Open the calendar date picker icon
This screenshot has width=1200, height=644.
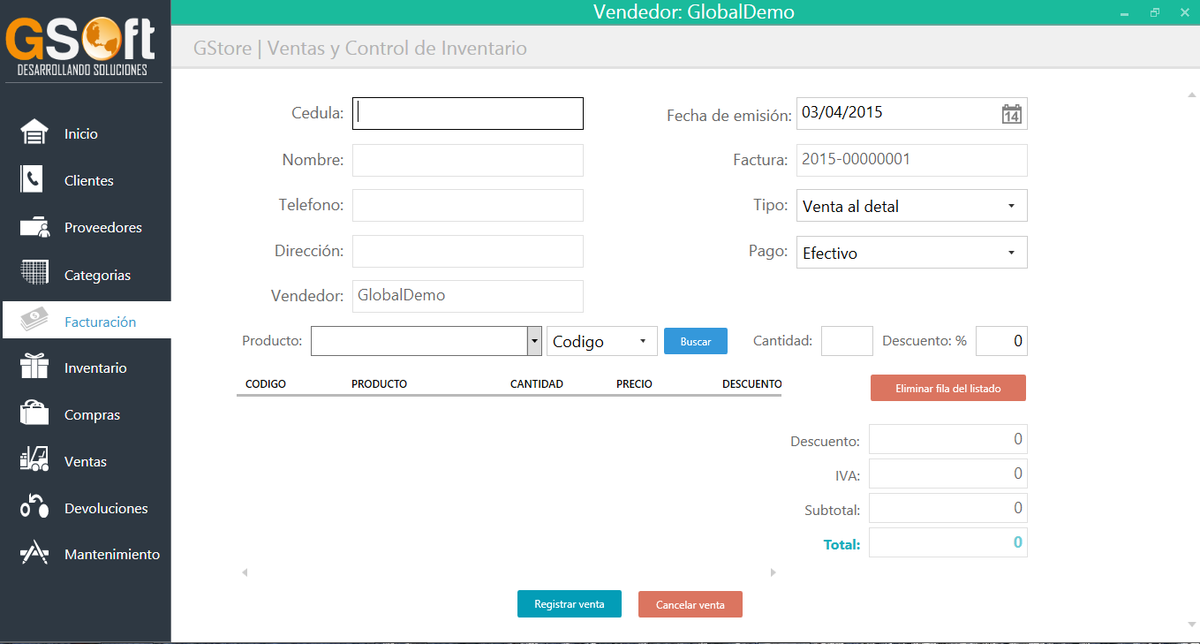click(1012, 114)
